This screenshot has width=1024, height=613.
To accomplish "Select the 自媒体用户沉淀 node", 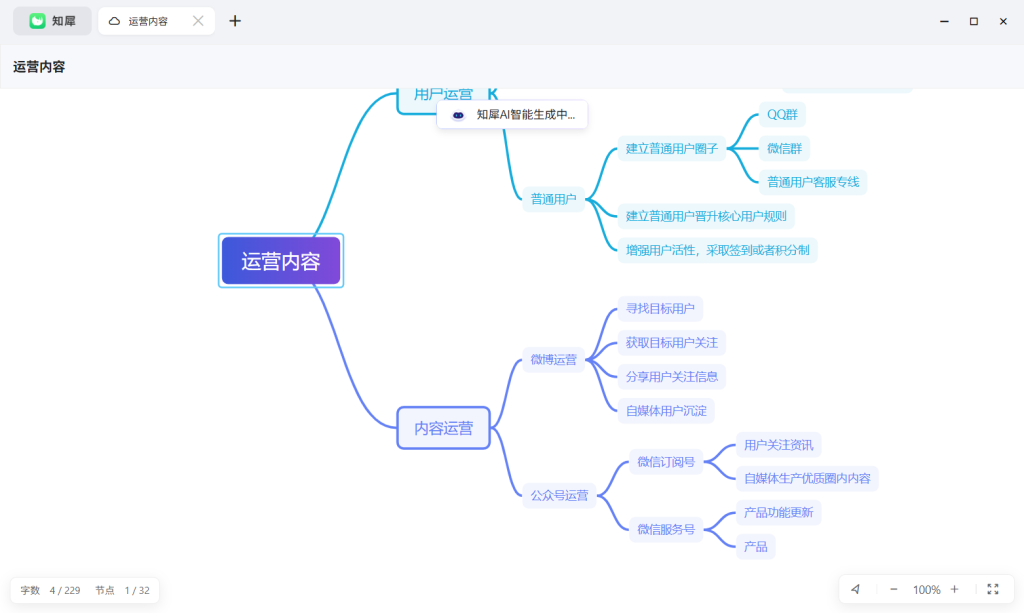I will (666, 411).
